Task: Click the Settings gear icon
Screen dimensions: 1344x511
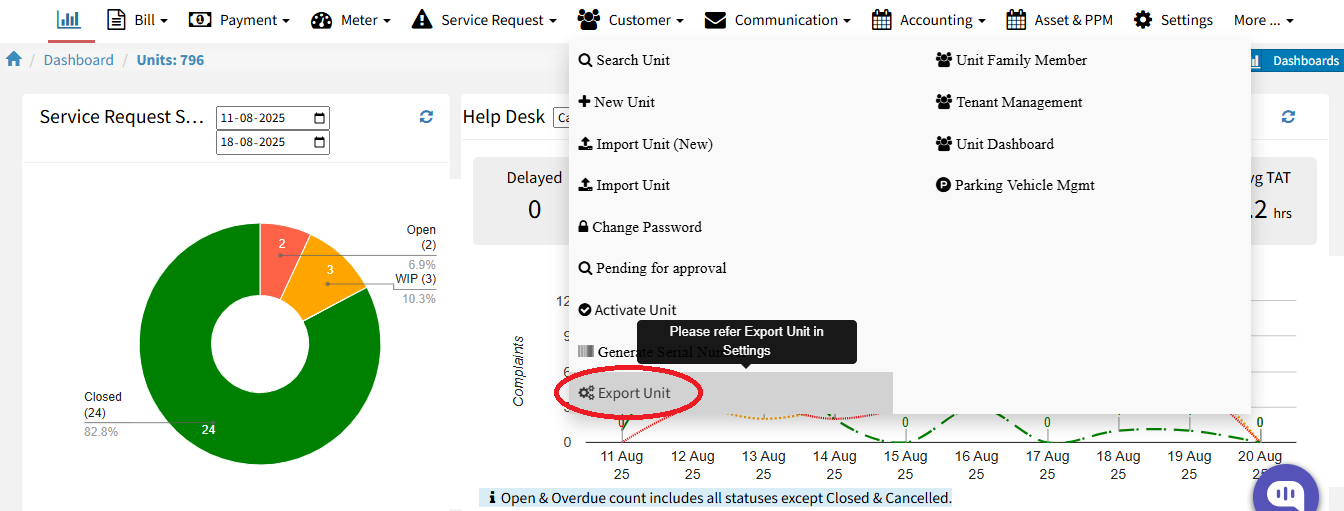Action: point(1143,20)
